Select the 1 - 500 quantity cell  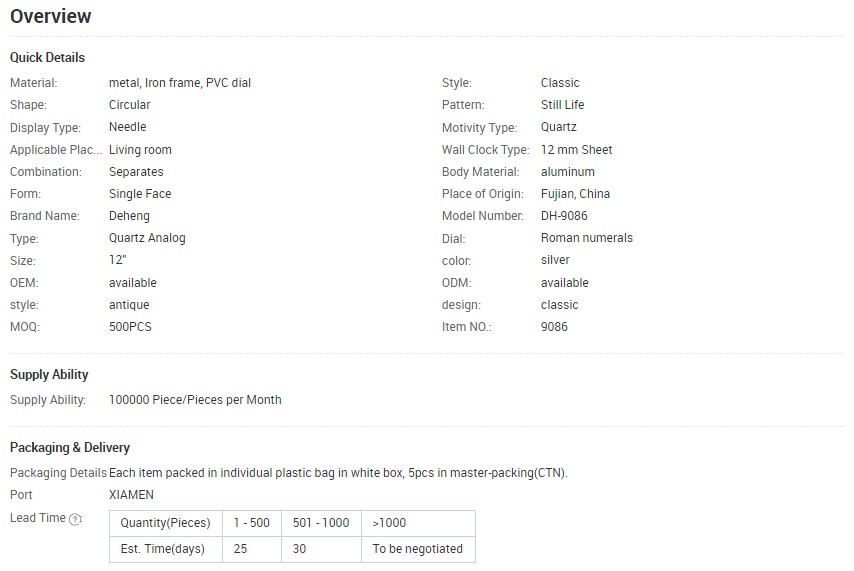click(x=252, y=523)
